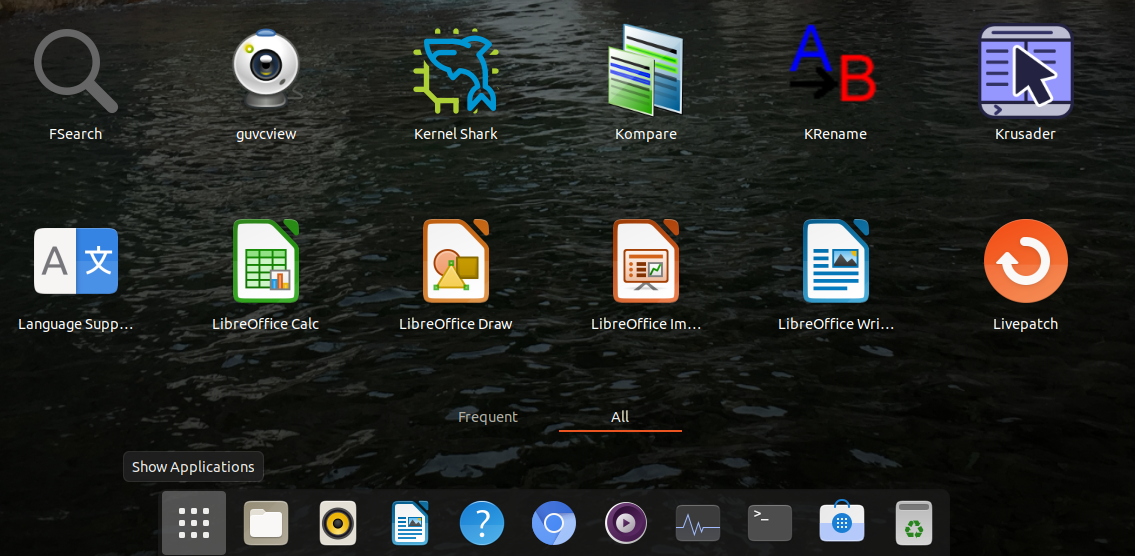This screenshot has width=1135, height=556.
Task: Open LibreOffice Writer from the app grid
Action: (x=835, y=261)
